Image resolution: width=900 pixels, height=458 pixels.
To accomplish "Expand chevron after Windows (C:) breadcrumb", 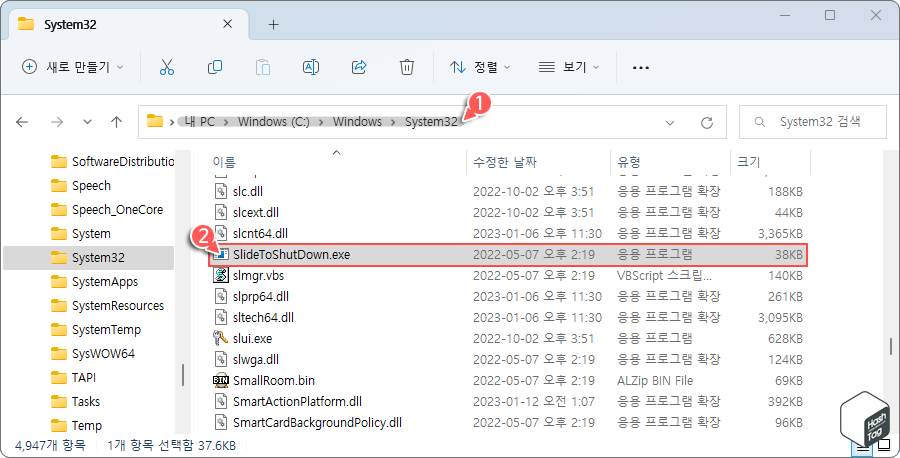I will click(x=321, y=122).
